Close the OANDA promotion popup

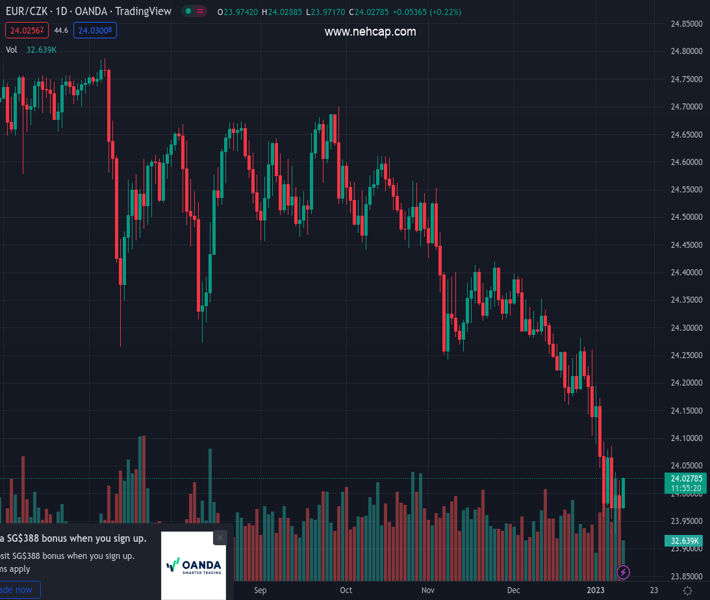pos(220,538)
